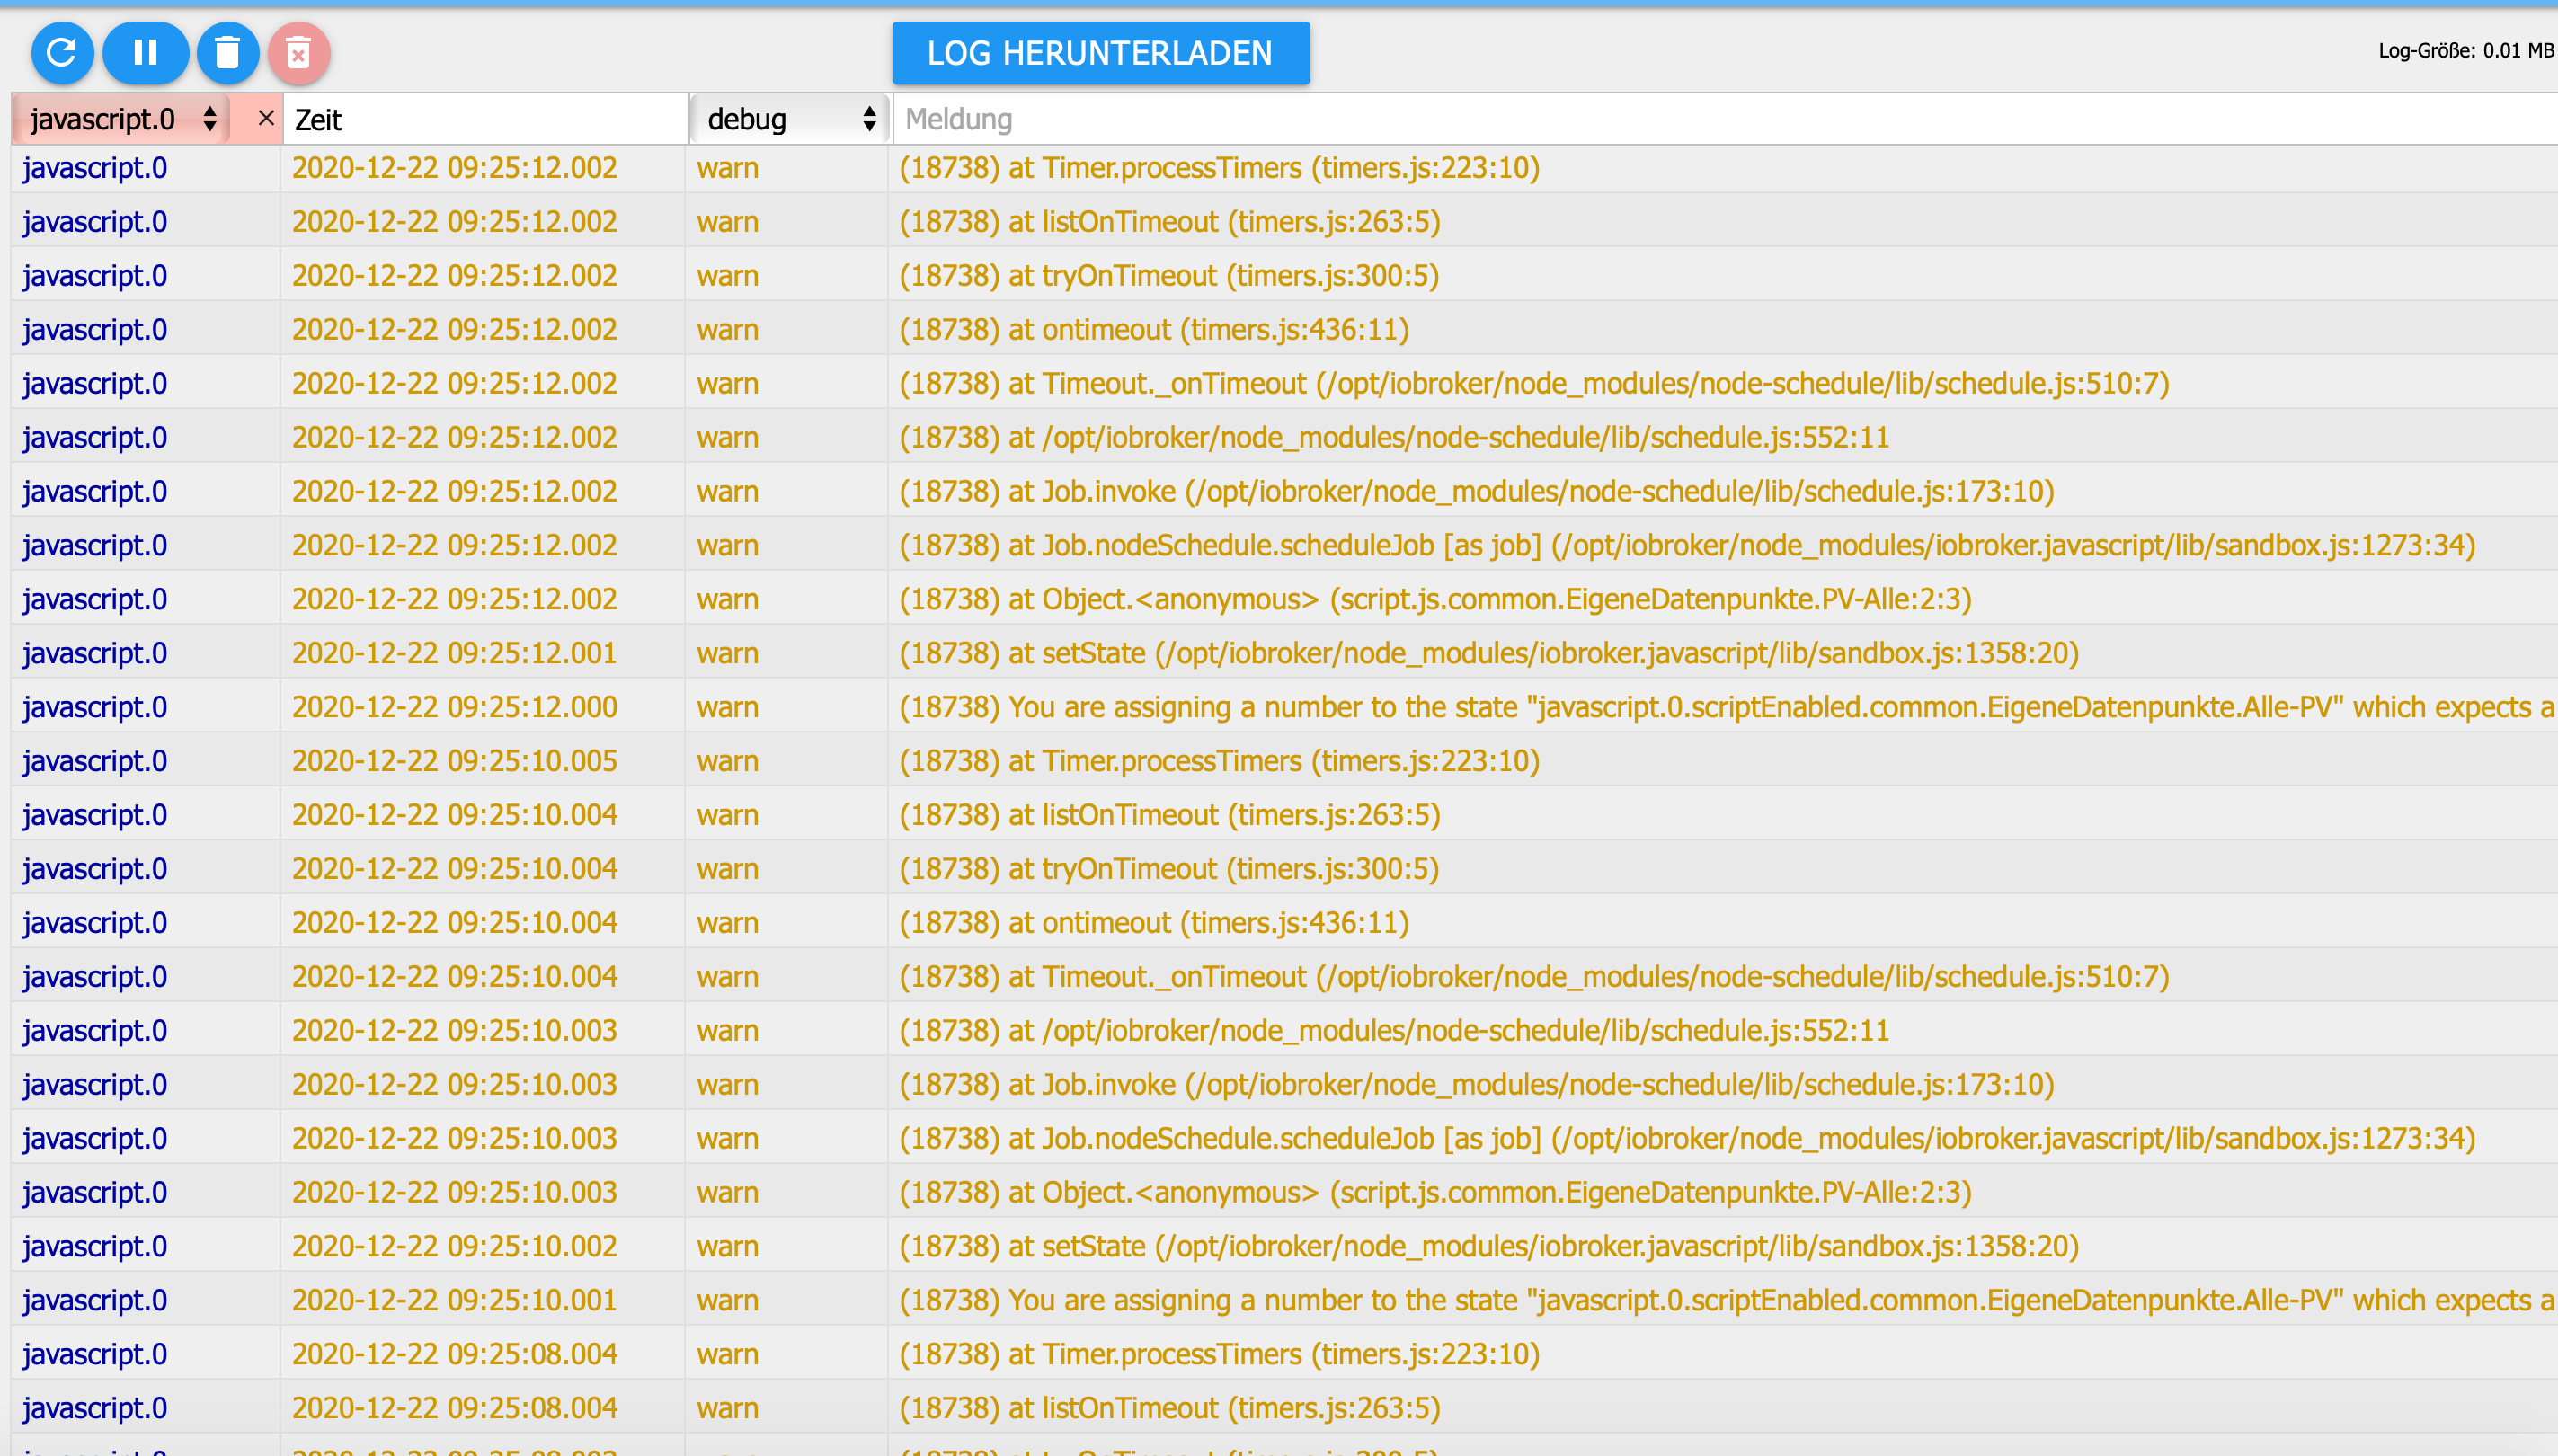
Task: Click the Log-Größe size label
Action: [2465, 50]
